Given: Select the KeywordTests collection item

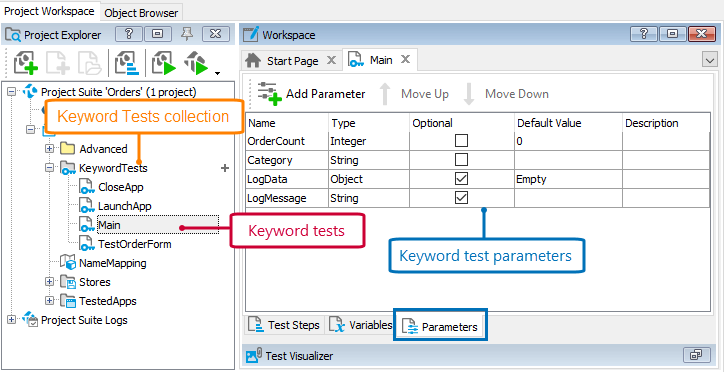Looking at the screenshot, I should point(113,168).
